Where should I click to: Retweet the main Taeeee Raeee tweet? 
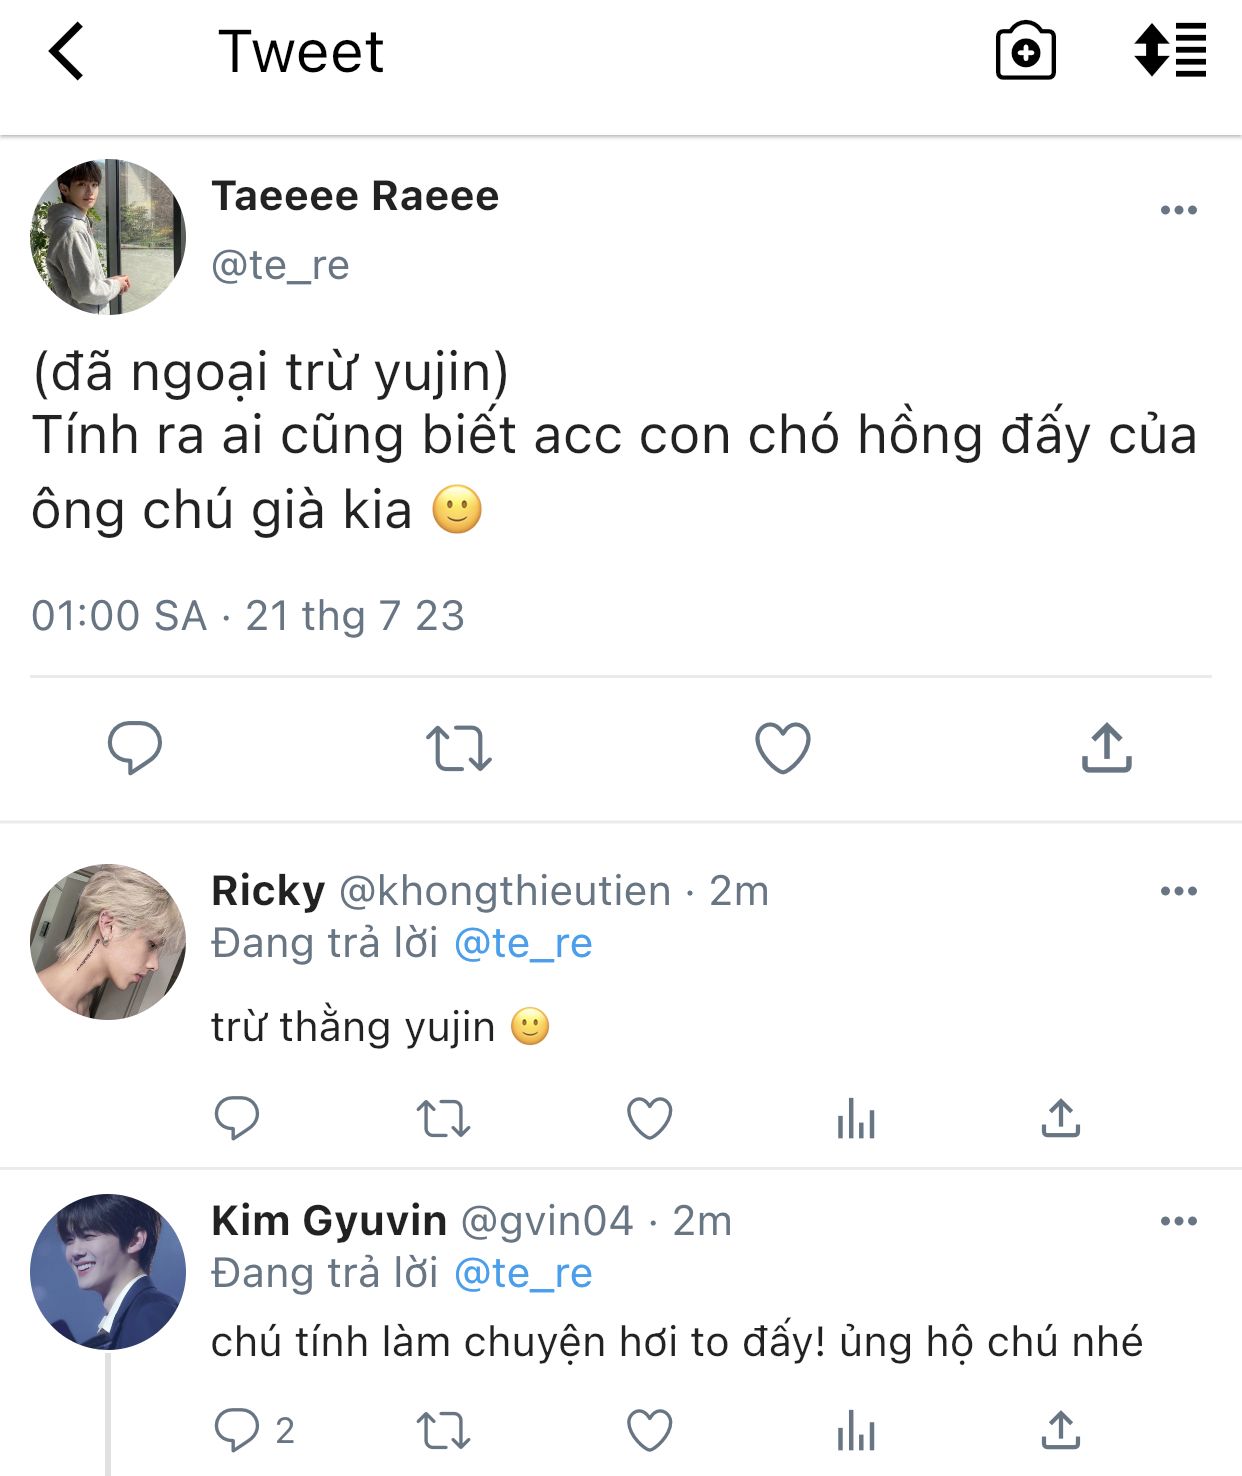point(458,748)
